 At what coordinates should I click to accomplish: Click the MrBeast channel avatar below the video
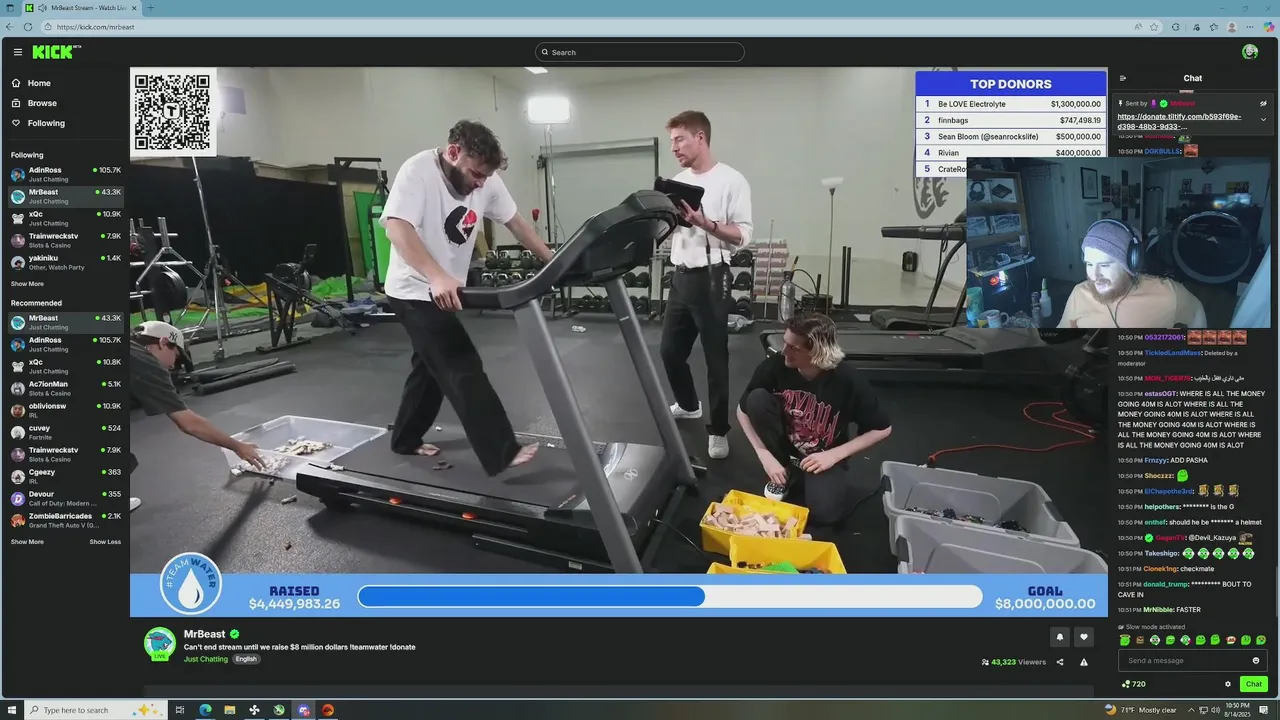point(160,644)
